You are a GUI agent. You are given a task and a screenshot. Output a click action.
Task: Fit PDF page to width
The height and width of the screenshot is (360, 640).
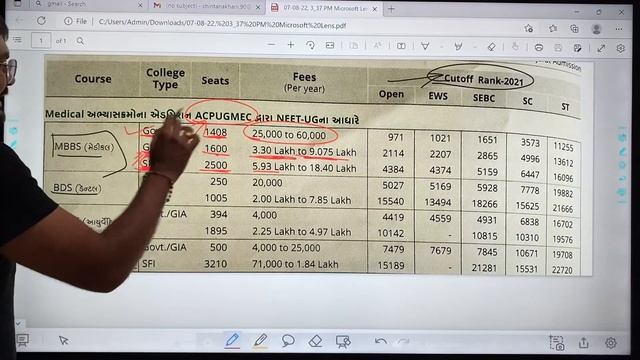point(330,46)
